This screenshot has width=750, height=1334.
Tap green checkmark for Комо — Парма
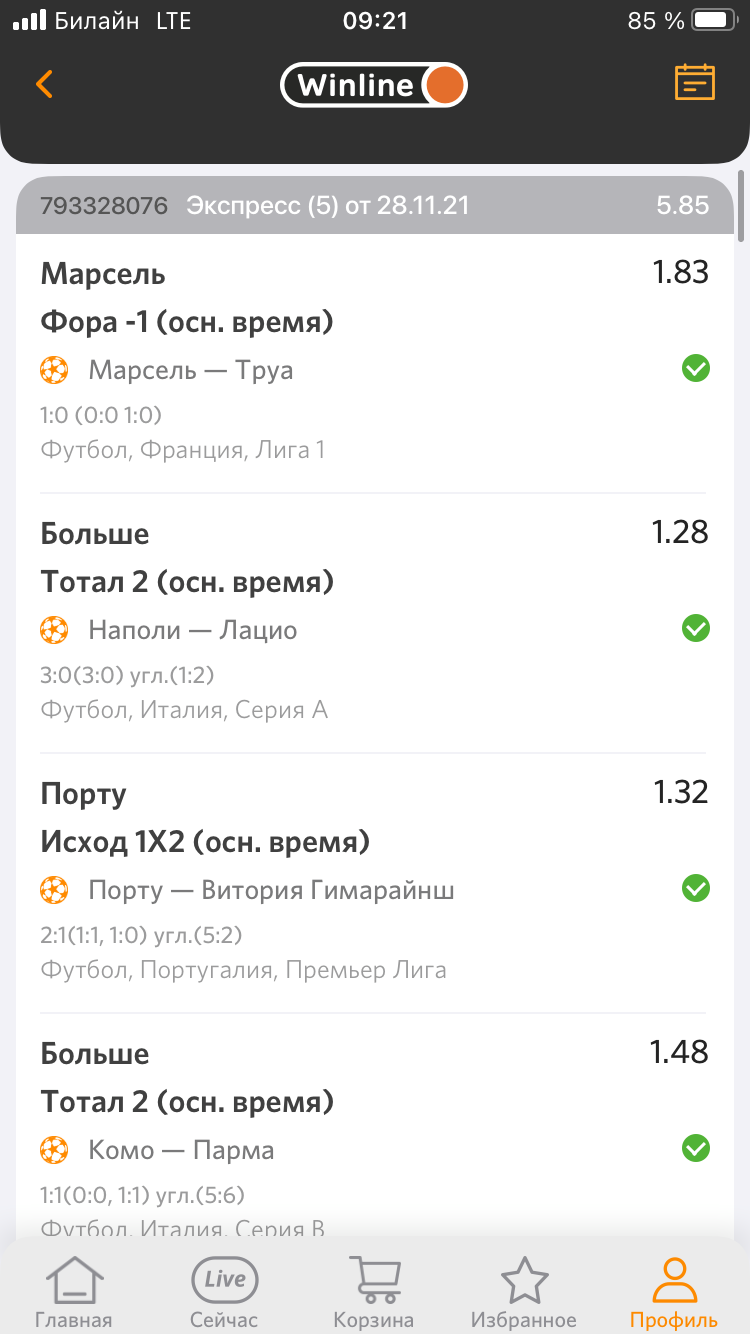695,1149
